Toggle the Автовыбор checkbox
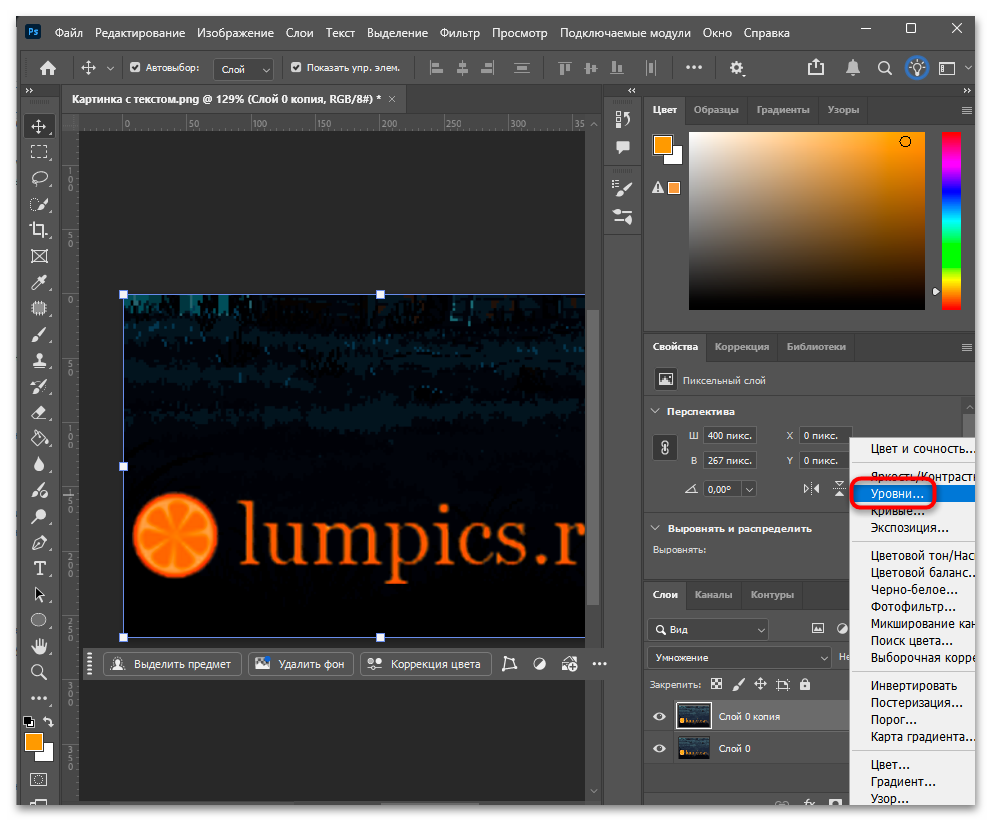The height and width of the screenshot is (821, 991). tap(135, 68)
